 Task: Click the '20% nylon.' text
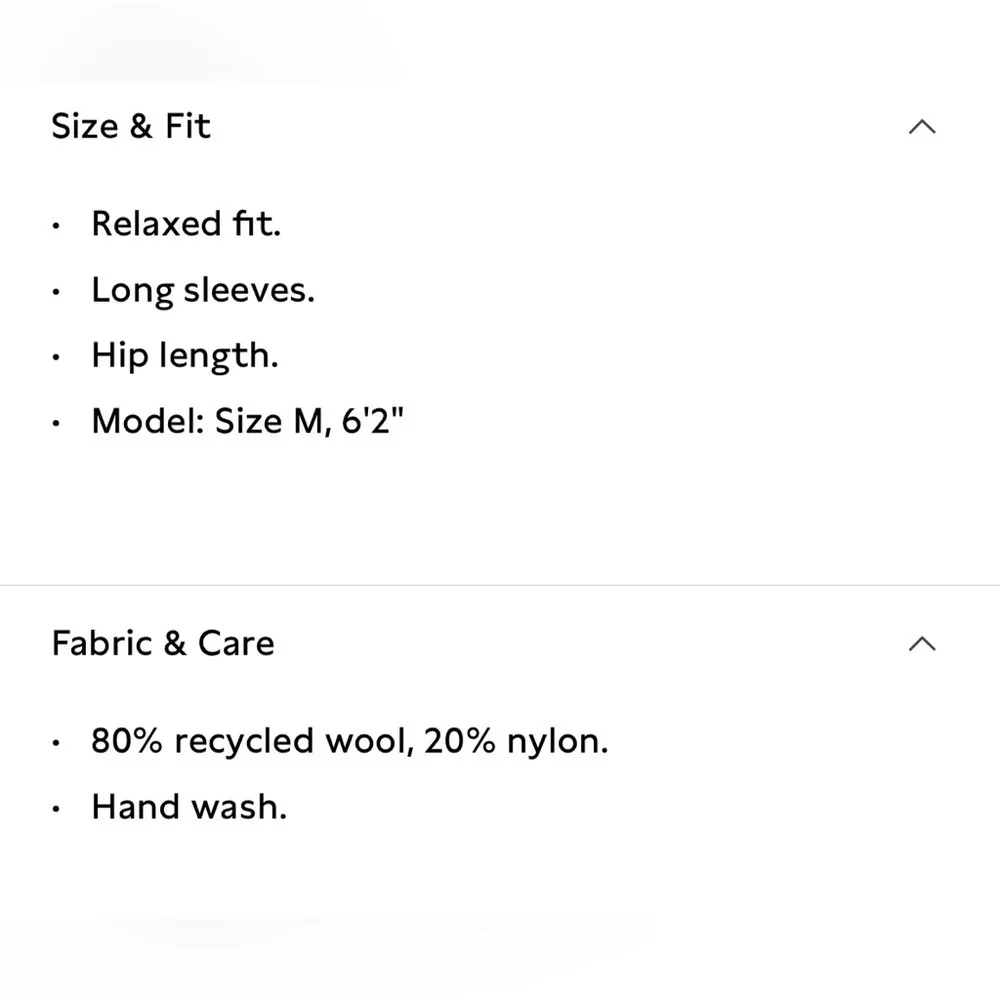pyautogui.click(x=516, y=742)
